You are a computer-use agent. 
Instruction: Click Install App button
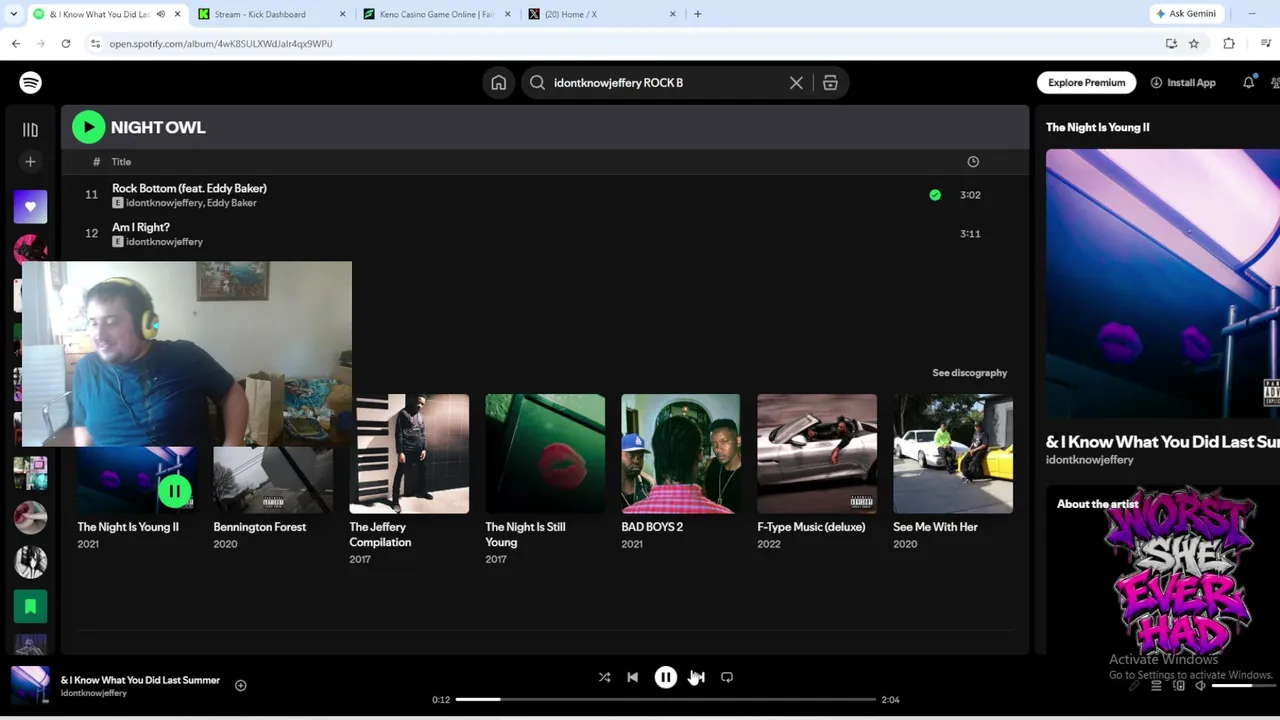[x=1183, y=83]
